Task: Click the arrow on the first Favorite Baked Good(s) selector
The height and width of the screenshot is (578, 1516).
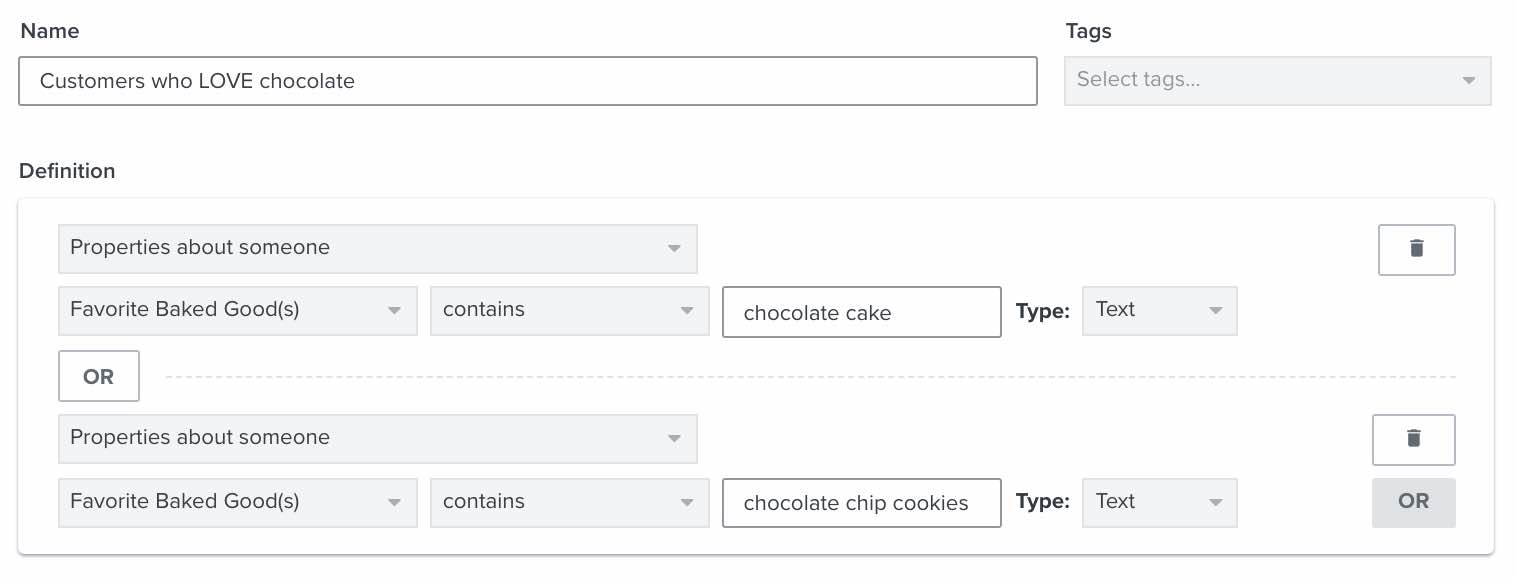Action: click(x=394, y=310)
